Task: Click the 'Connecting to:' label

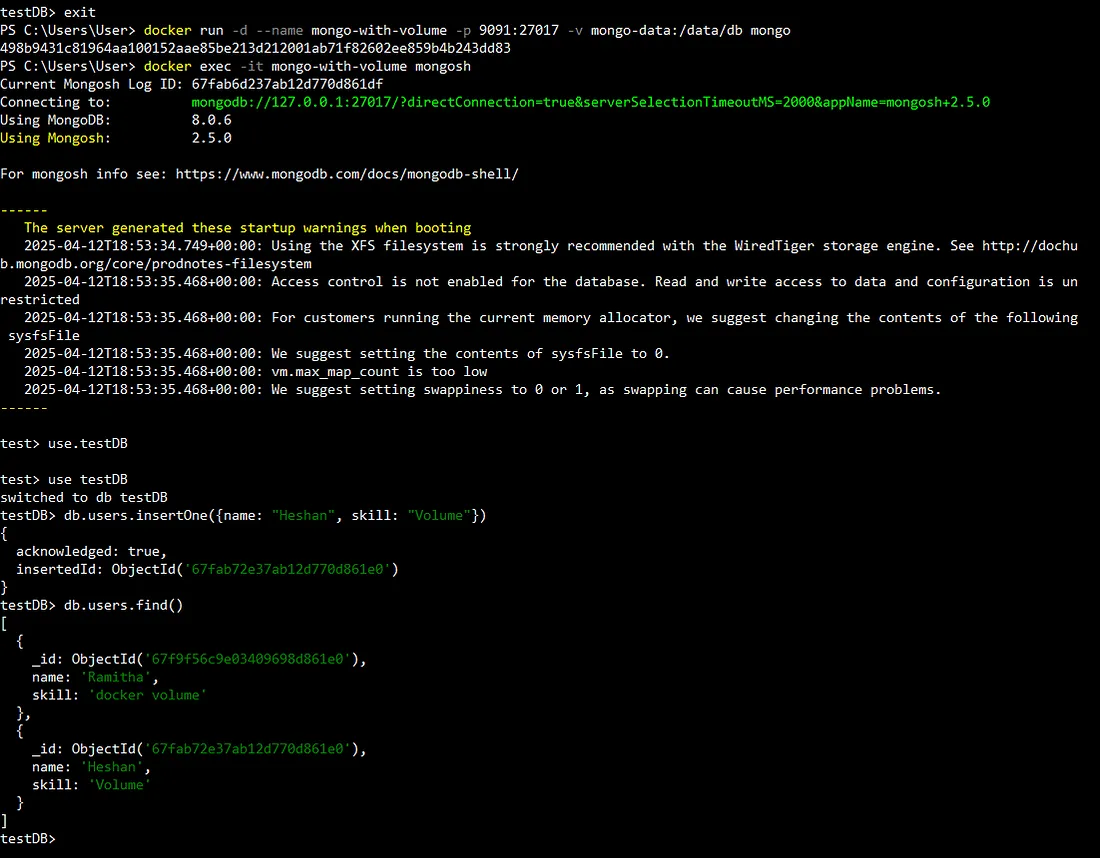Action: (x=55, y=102)
